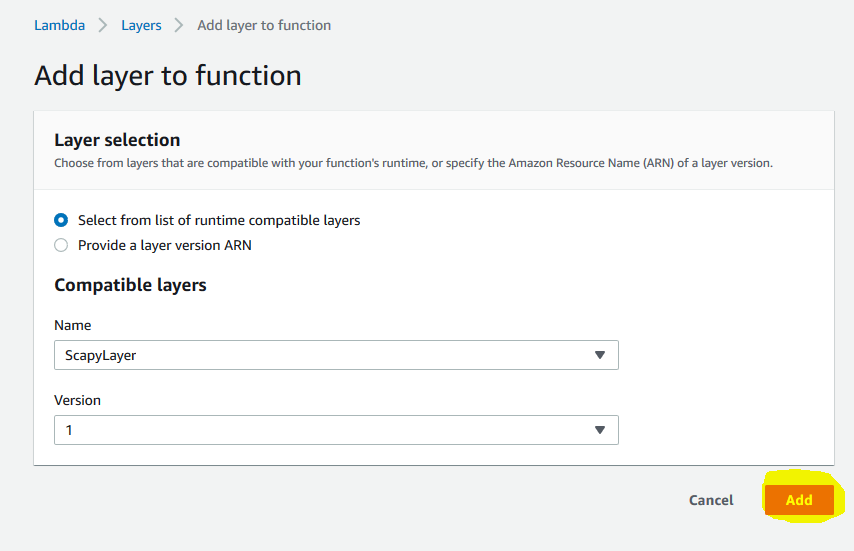Open the Lambda breadcrumb link
Image resolution: width=854 pixels, height=551 pixels.
click(x=59, y=25)
